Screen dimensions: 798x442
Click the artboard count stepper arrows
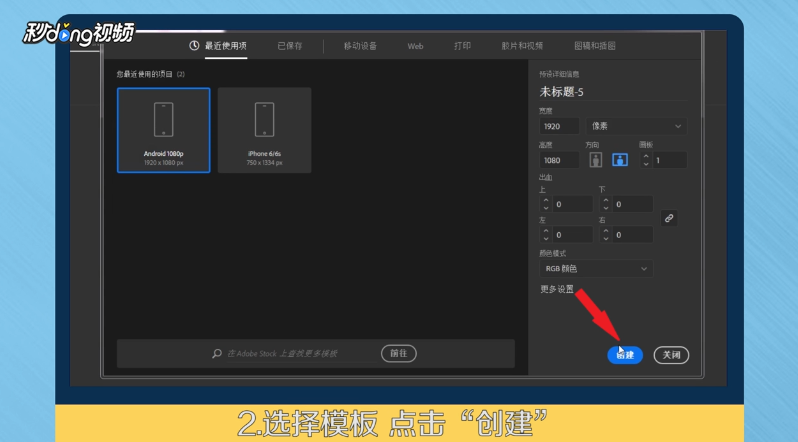tap(646, 160)
